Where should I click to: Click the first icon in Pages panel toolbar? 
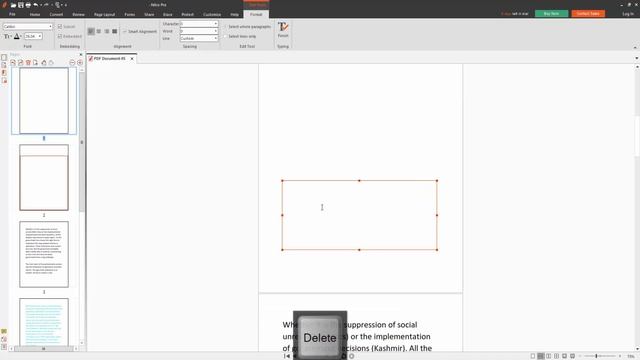click(x=13, y=62)
